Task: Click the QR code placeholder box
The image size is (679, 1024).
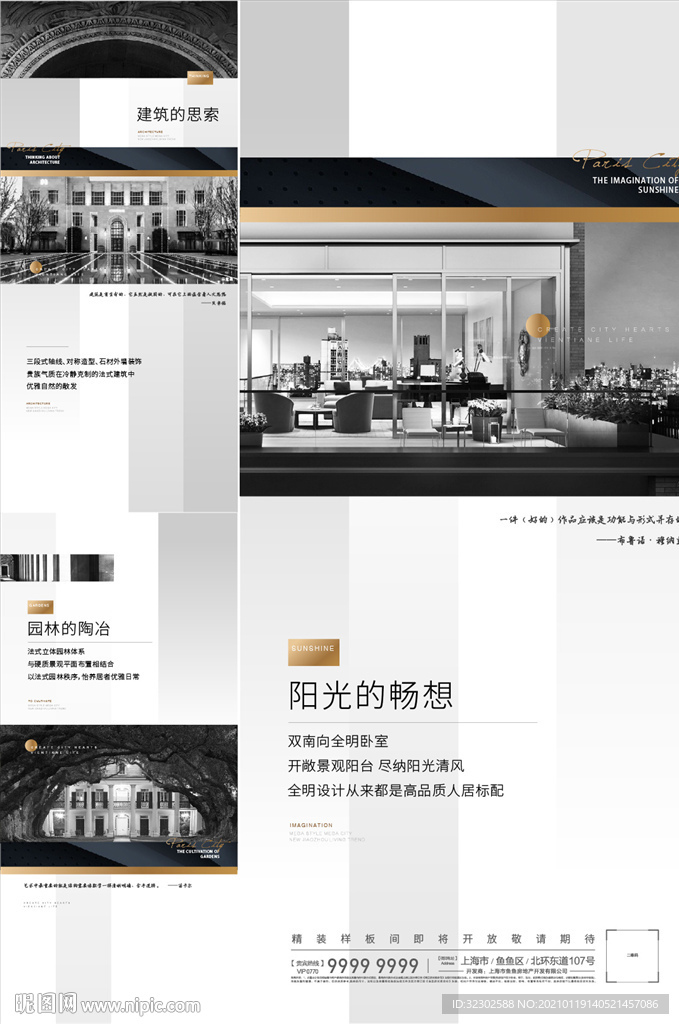Action: coord(632,955)
